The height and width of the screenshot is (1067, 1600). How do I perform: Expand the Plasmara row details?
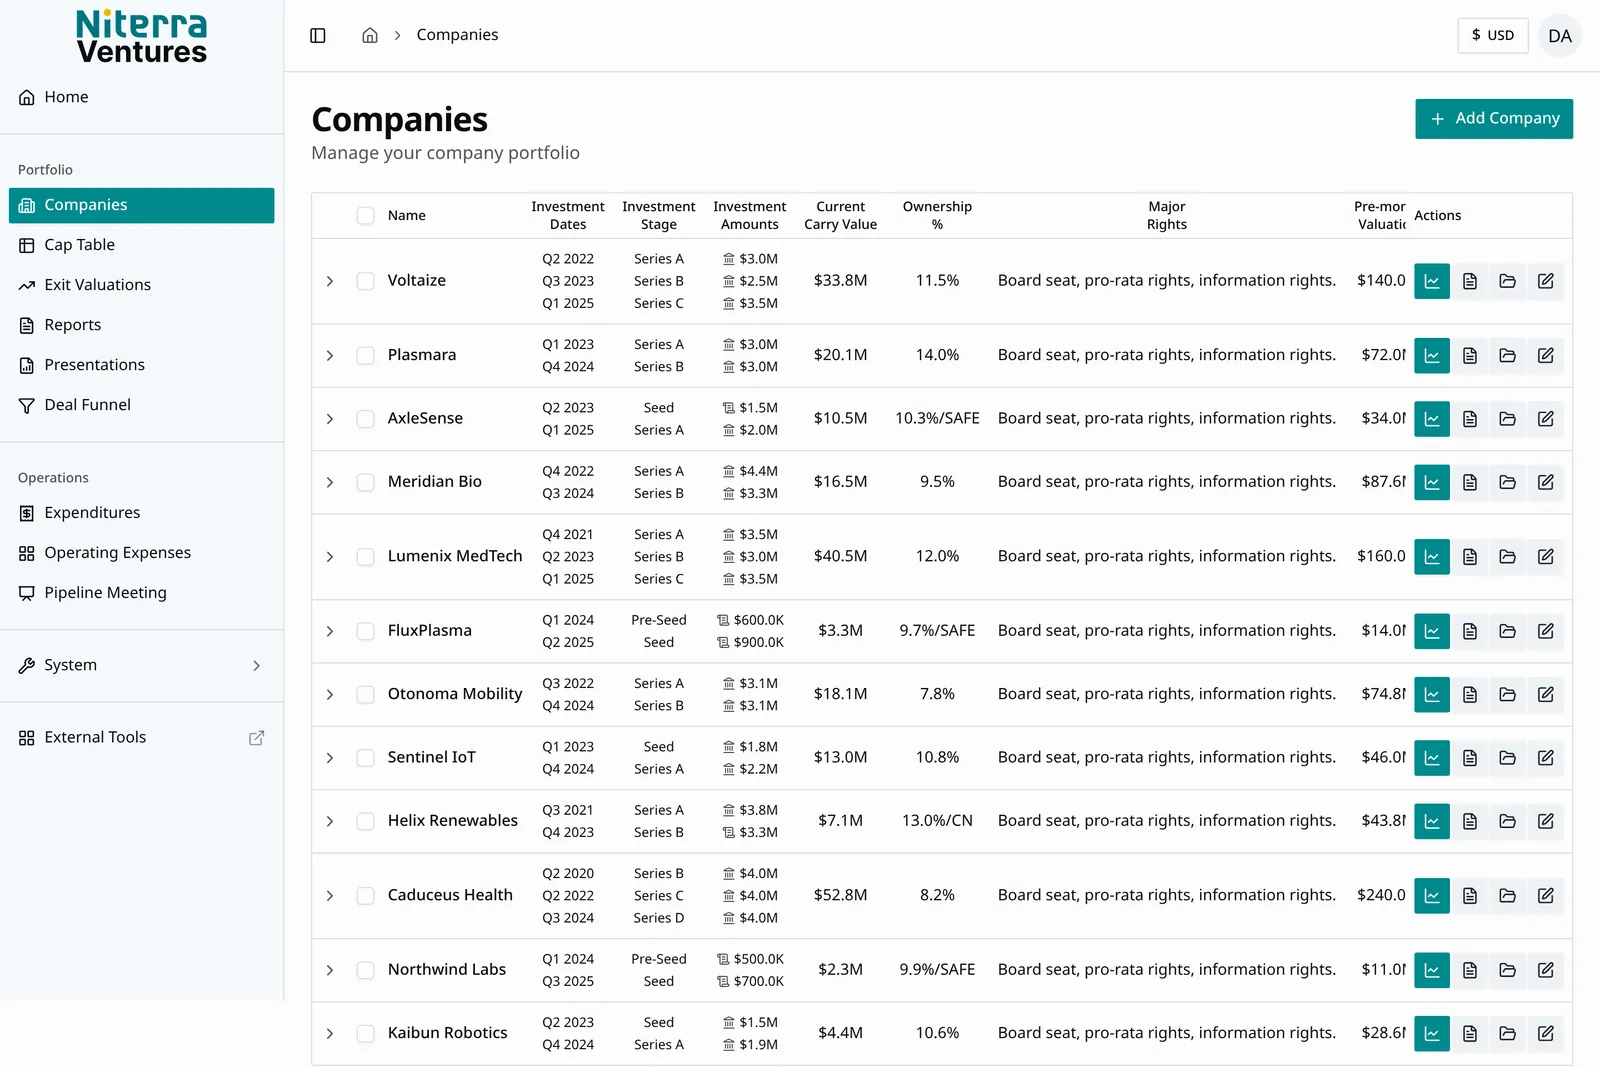(330, 355)
